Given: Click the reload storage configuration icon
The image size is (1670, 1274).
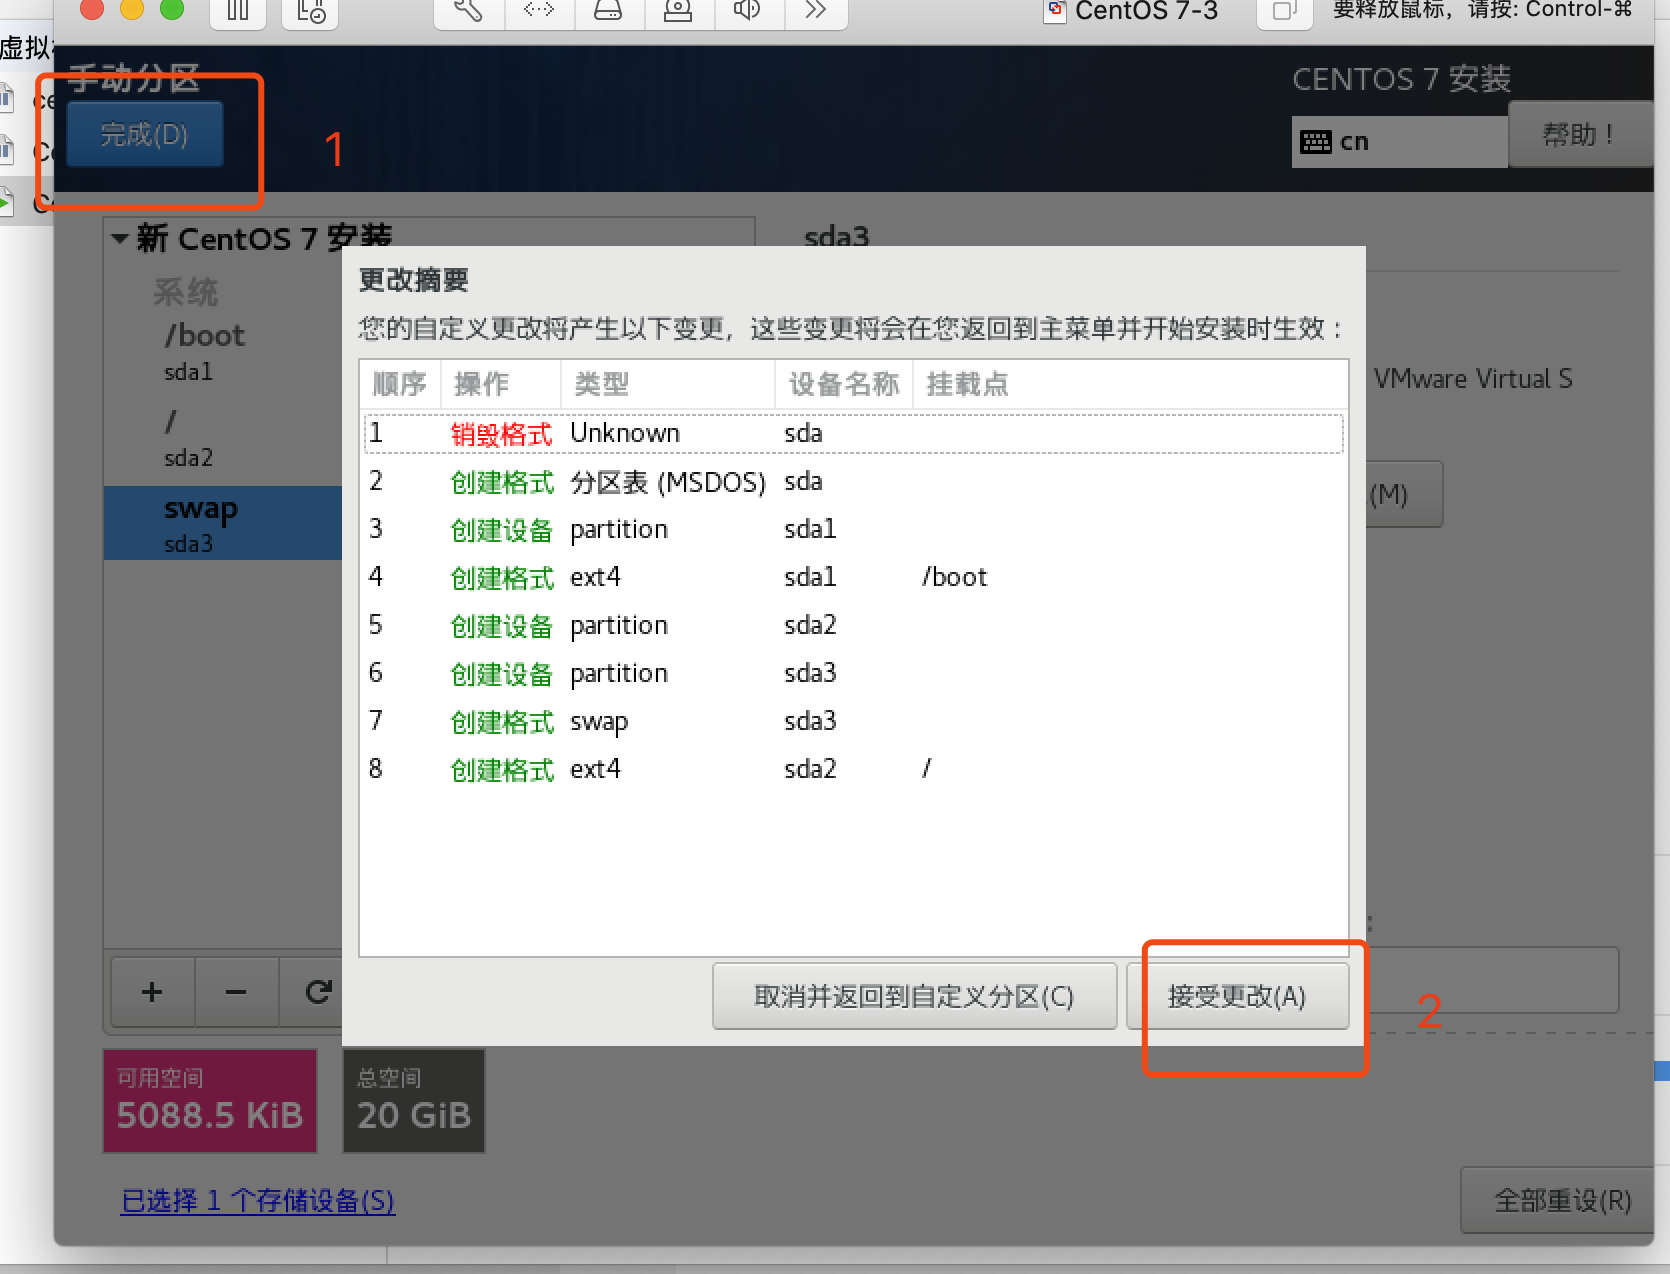Looking at the screenshot, I should point(318,992).
